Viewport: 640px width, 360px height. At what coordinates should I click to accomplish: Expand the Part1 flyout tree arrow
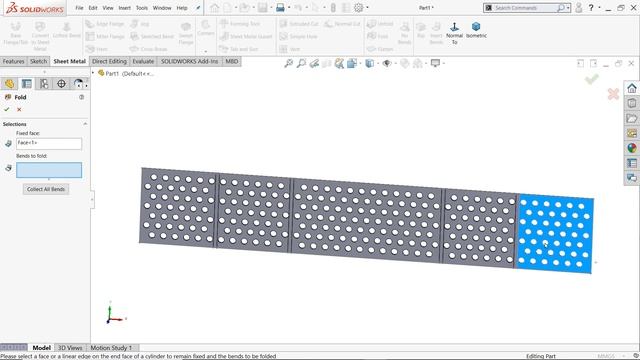pyautogui.click(x=93, y=73)
